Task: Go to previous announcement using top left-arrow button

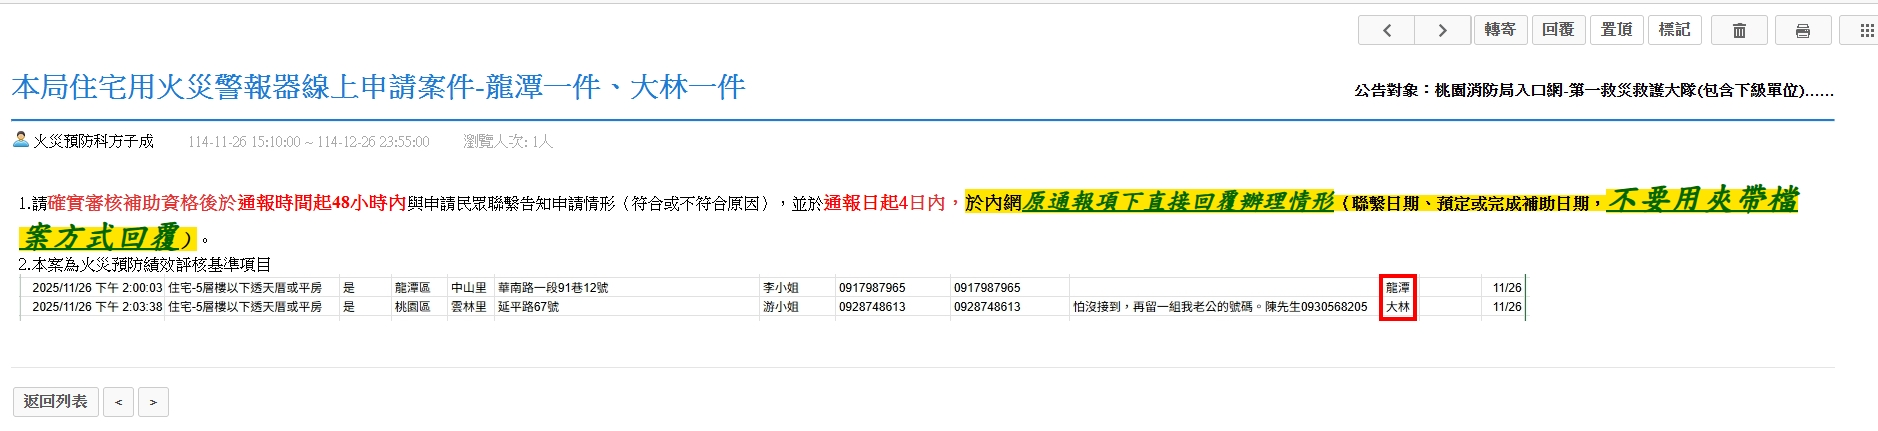Action: [x=1386, y=30]
